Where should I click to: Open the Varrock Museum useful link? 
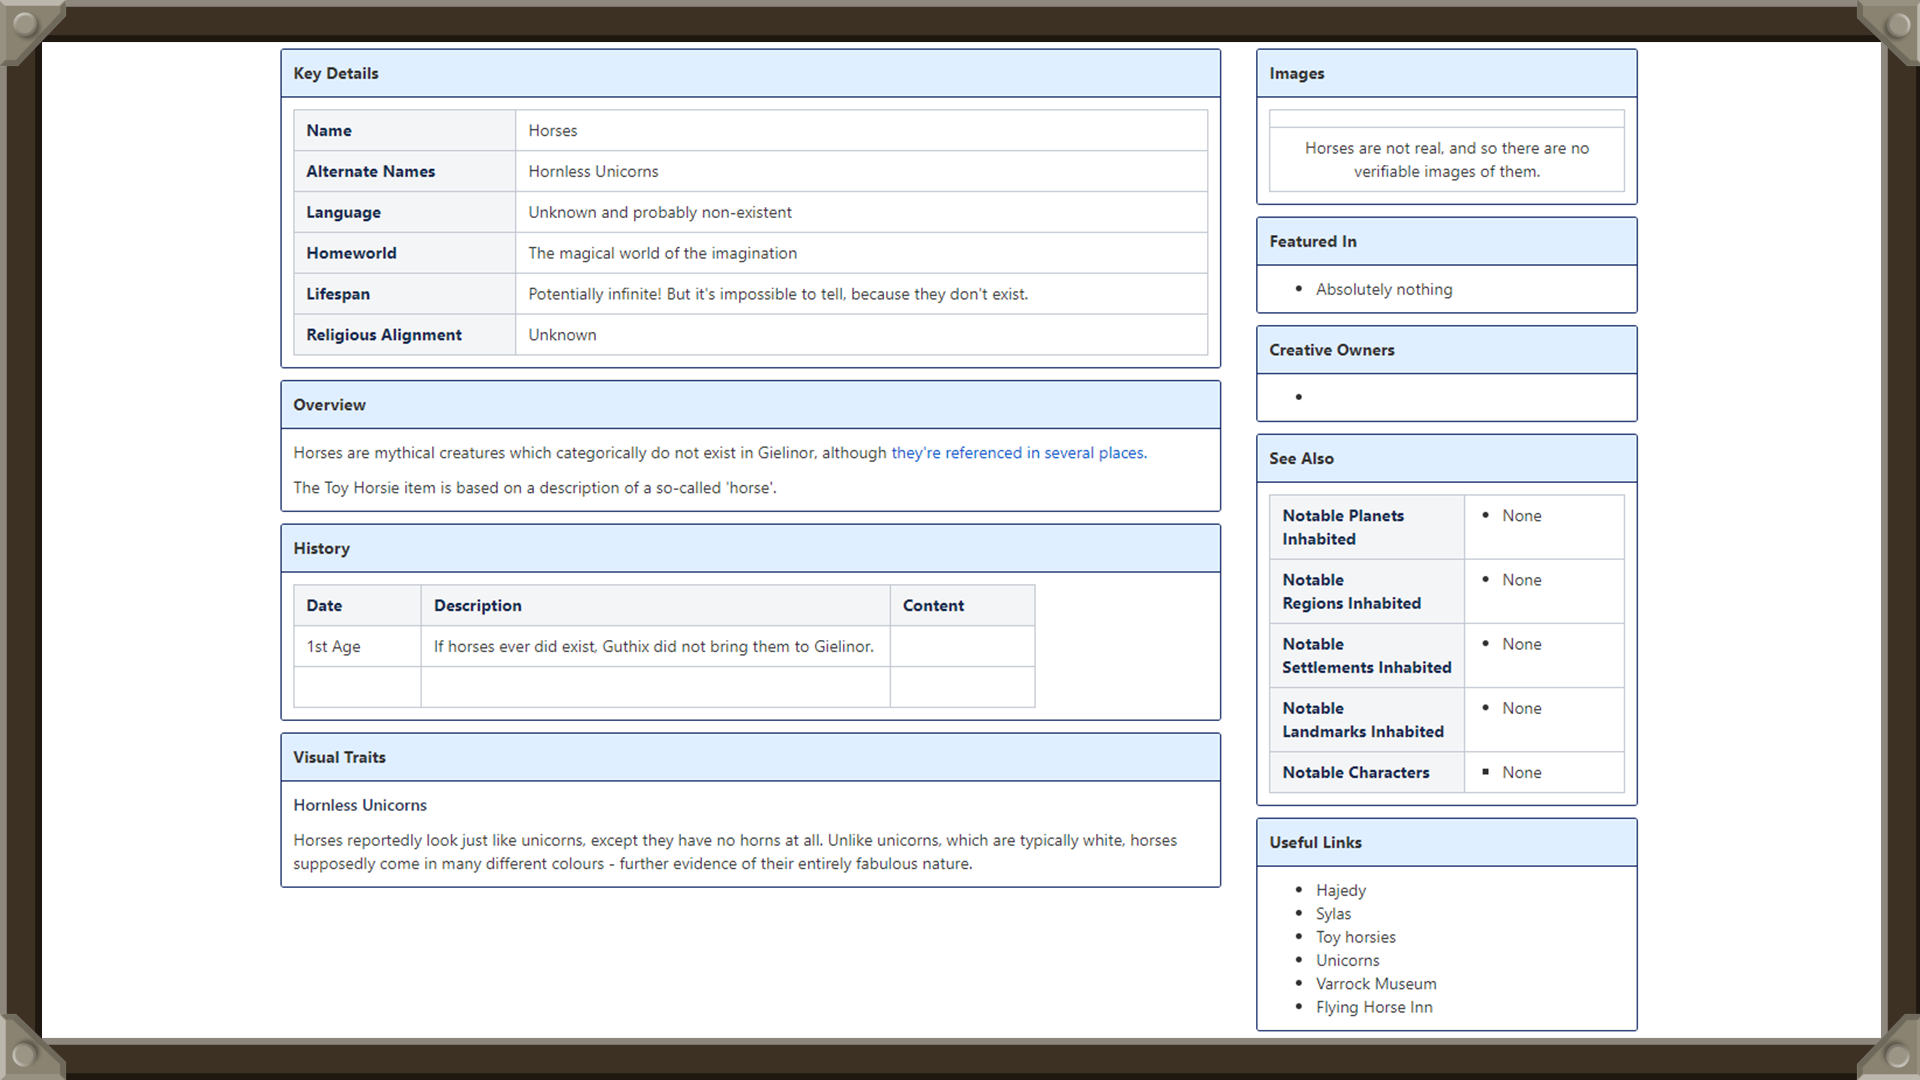point(1376,984)
